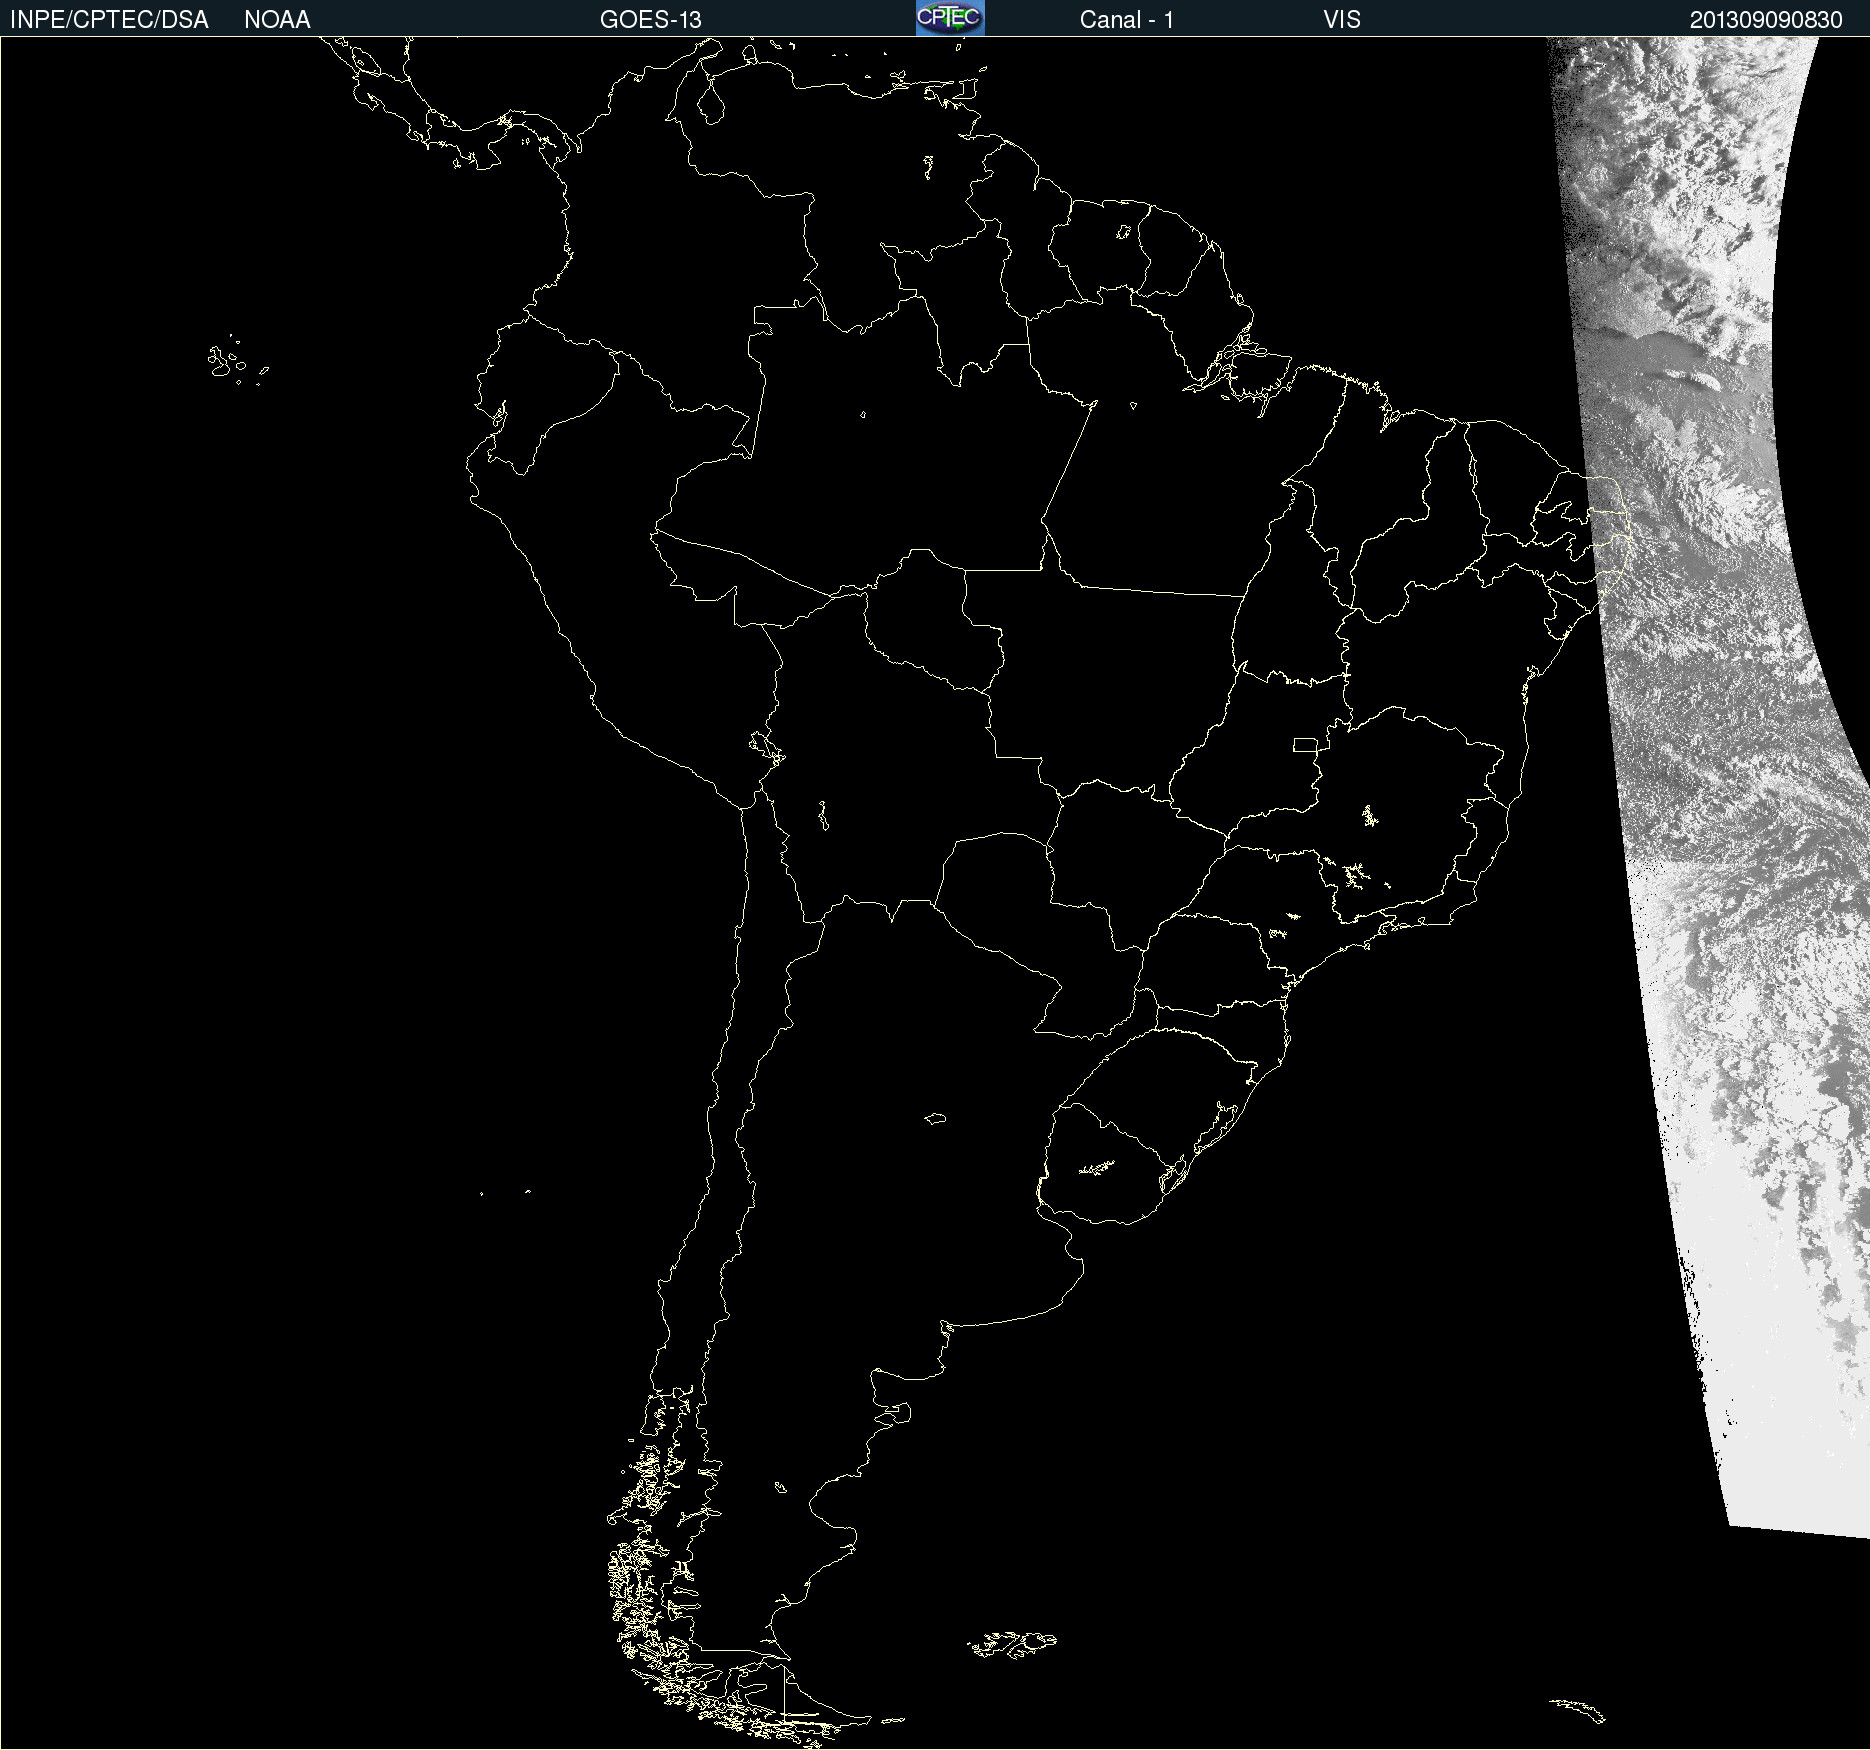Select the GOES-13 satellite label
This screenshot has height=1750, width=1870.
(x=650, y=19)
